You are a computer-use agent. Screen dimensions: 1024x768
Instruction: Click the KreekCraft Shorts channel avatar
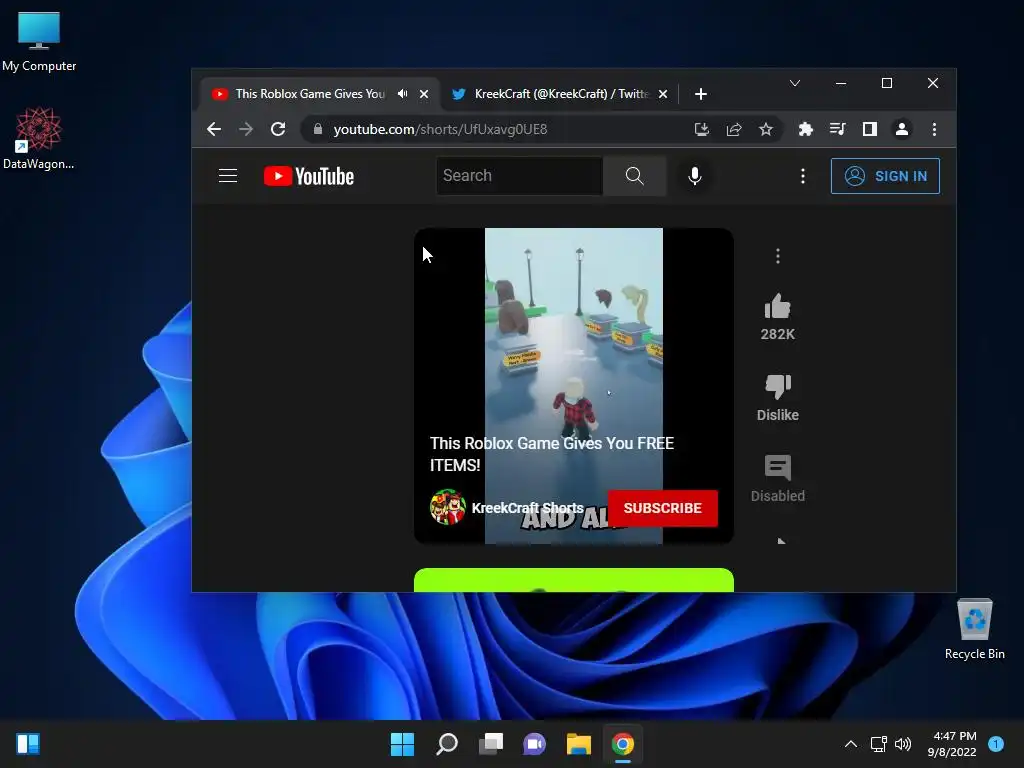pos(447,507)
